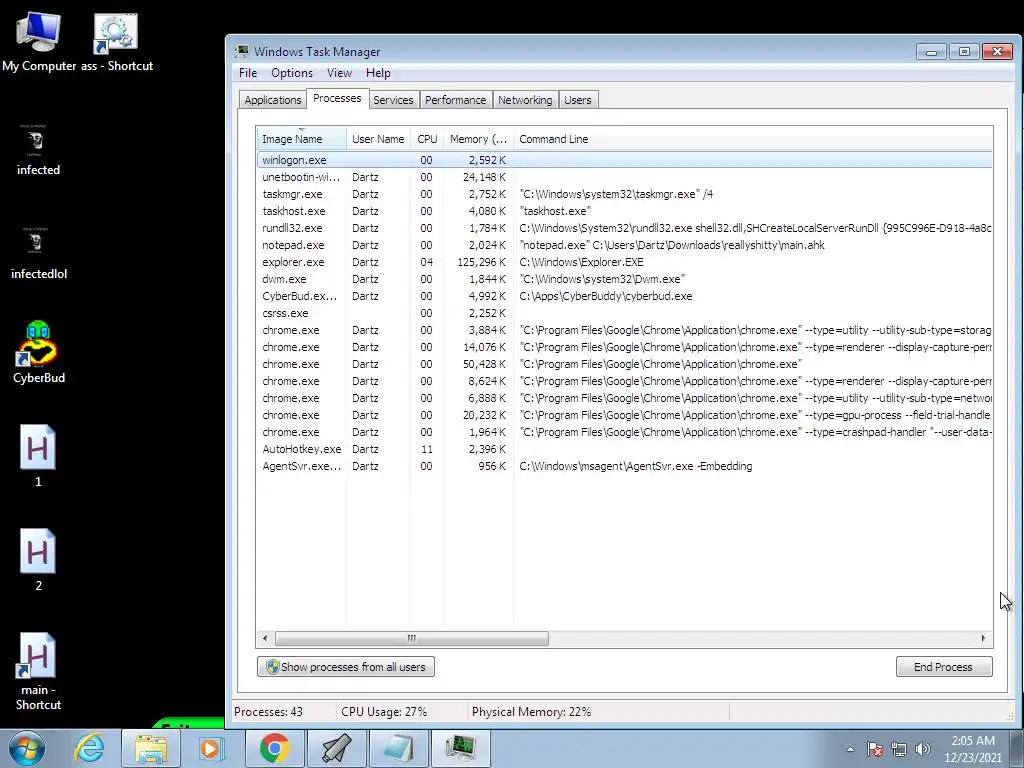Image resolution: width=1024 pixels, height=768 pixels.
Task: Select the taskmgr.exe process
Action: click(624, 194)
